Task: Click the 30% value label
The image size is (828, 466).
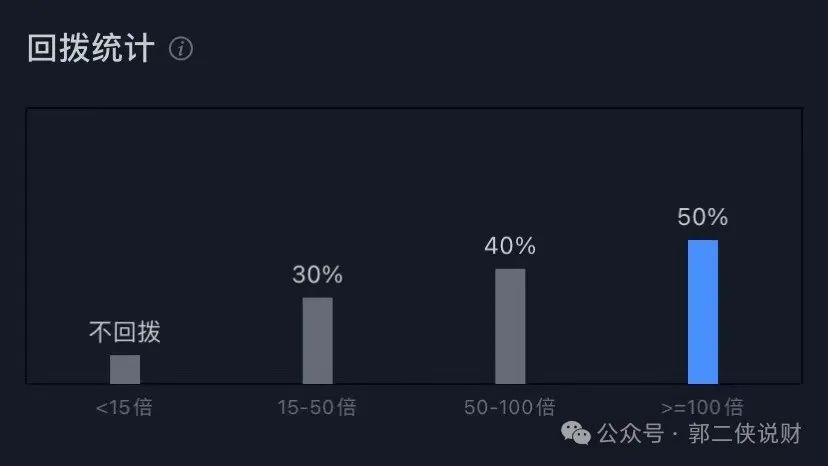Action: [x=318, y=275]
